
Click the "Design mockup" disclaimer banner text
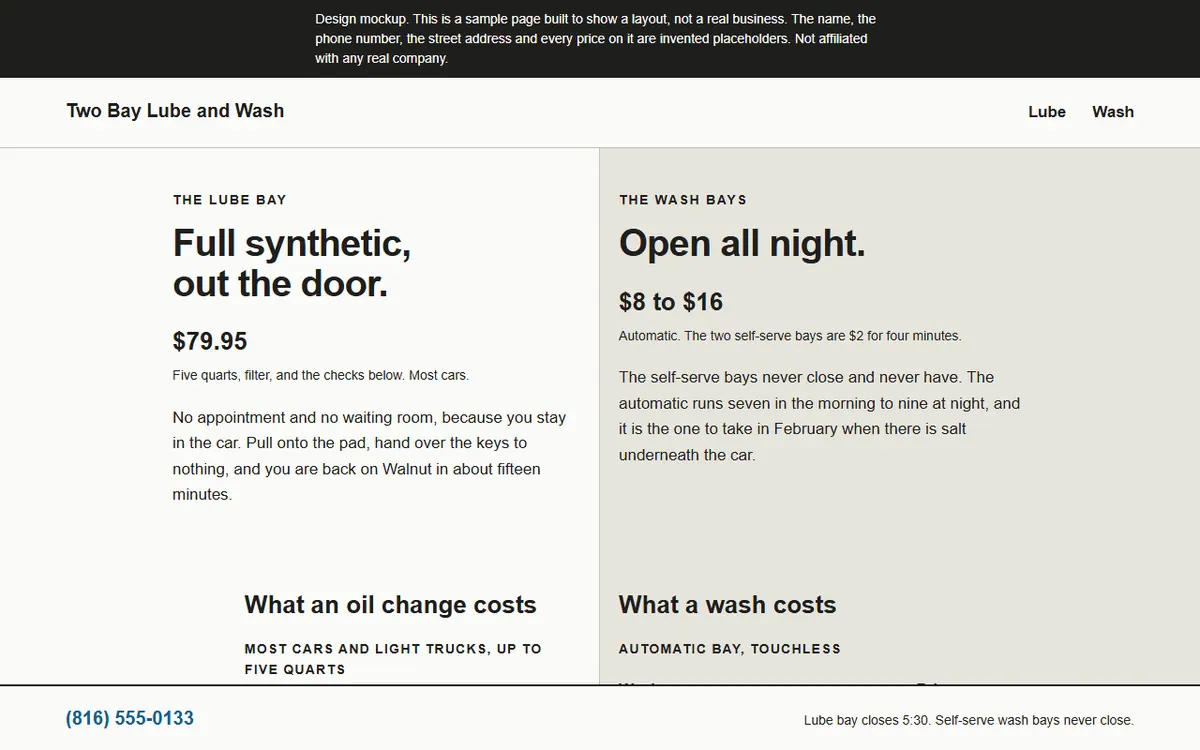(x=596, y=39)
